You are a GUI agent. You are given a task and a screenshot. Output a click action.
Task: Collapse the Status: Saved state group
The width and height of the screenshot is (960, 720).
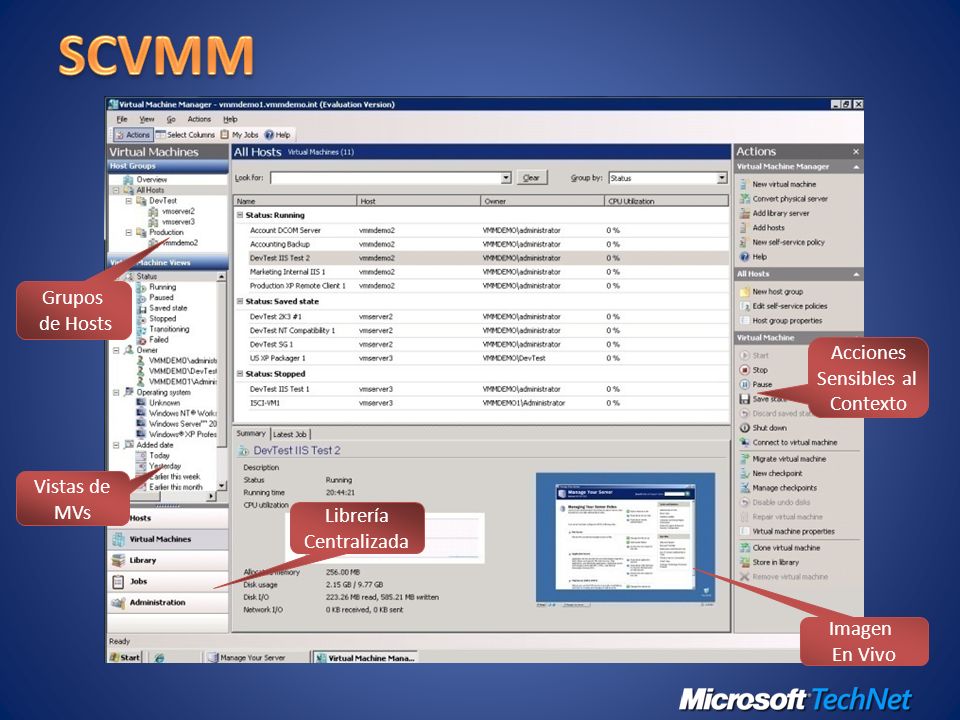[x=240, y=301]
